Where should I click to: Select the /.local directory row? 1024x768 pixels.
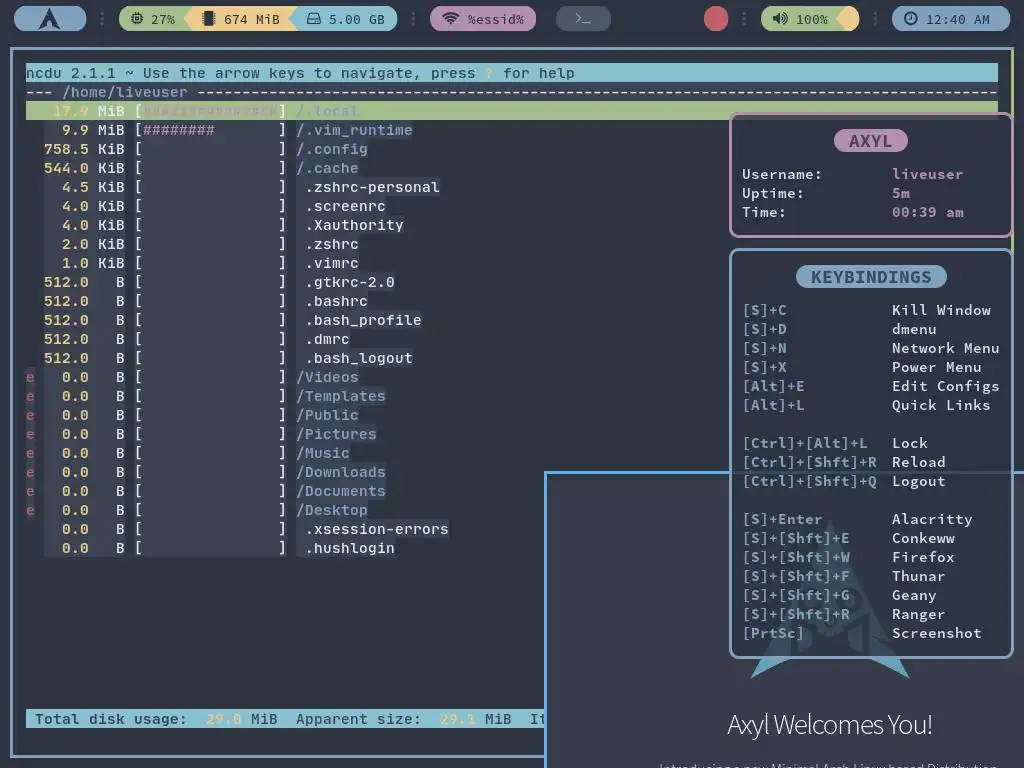[511, 111]
